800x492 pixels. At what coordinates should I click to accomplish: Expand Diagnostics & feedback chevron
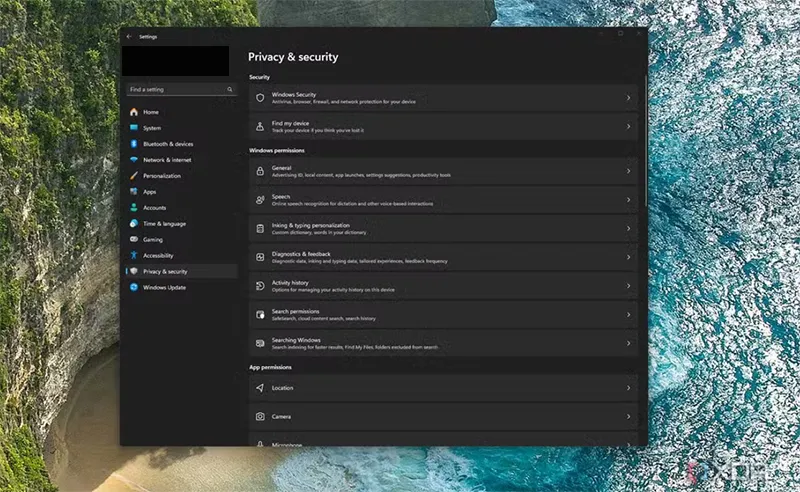click(x=628, y=258)
